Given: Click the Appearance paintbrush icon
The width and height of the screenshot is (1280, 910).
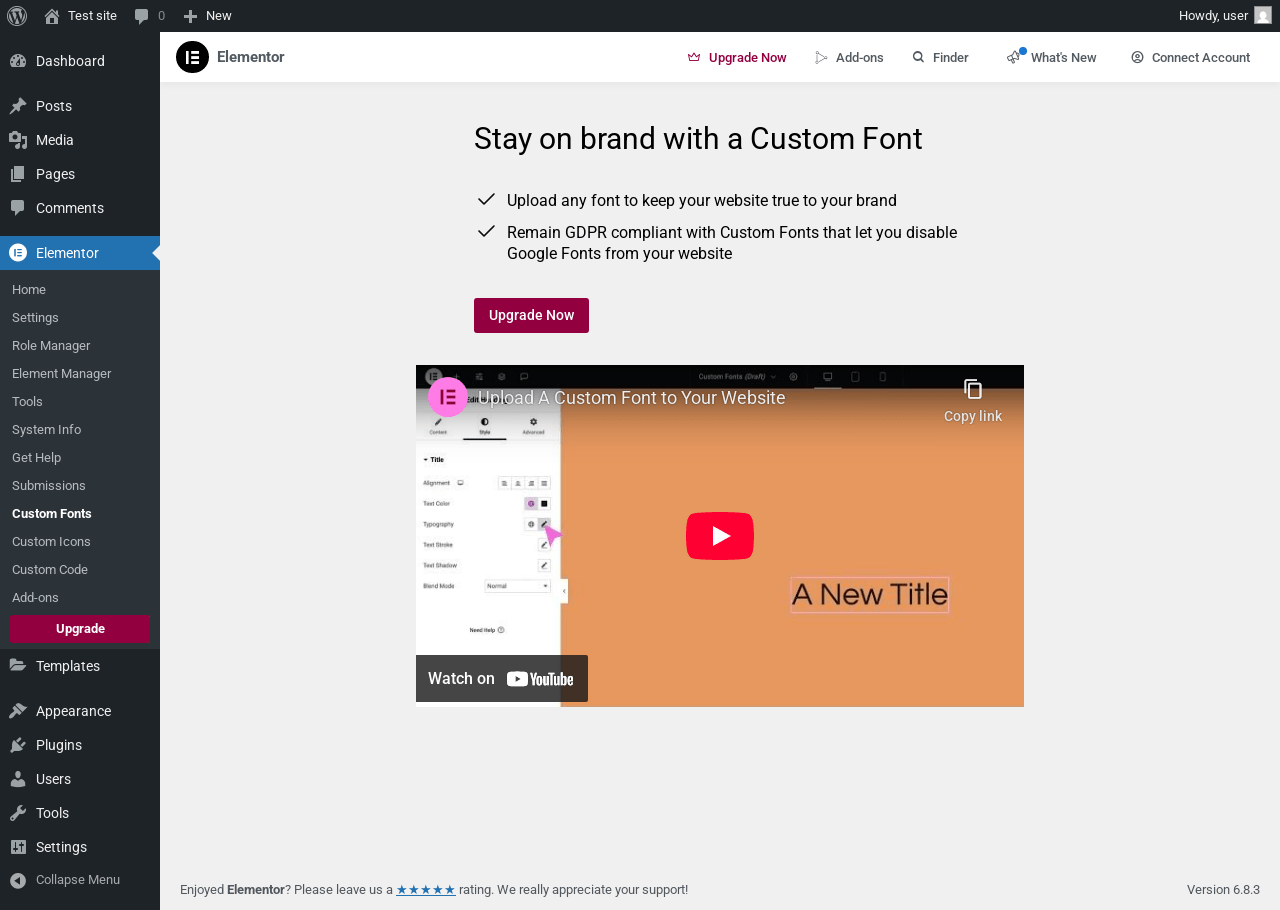Looking at the screenshot, I should coord(18,711).
